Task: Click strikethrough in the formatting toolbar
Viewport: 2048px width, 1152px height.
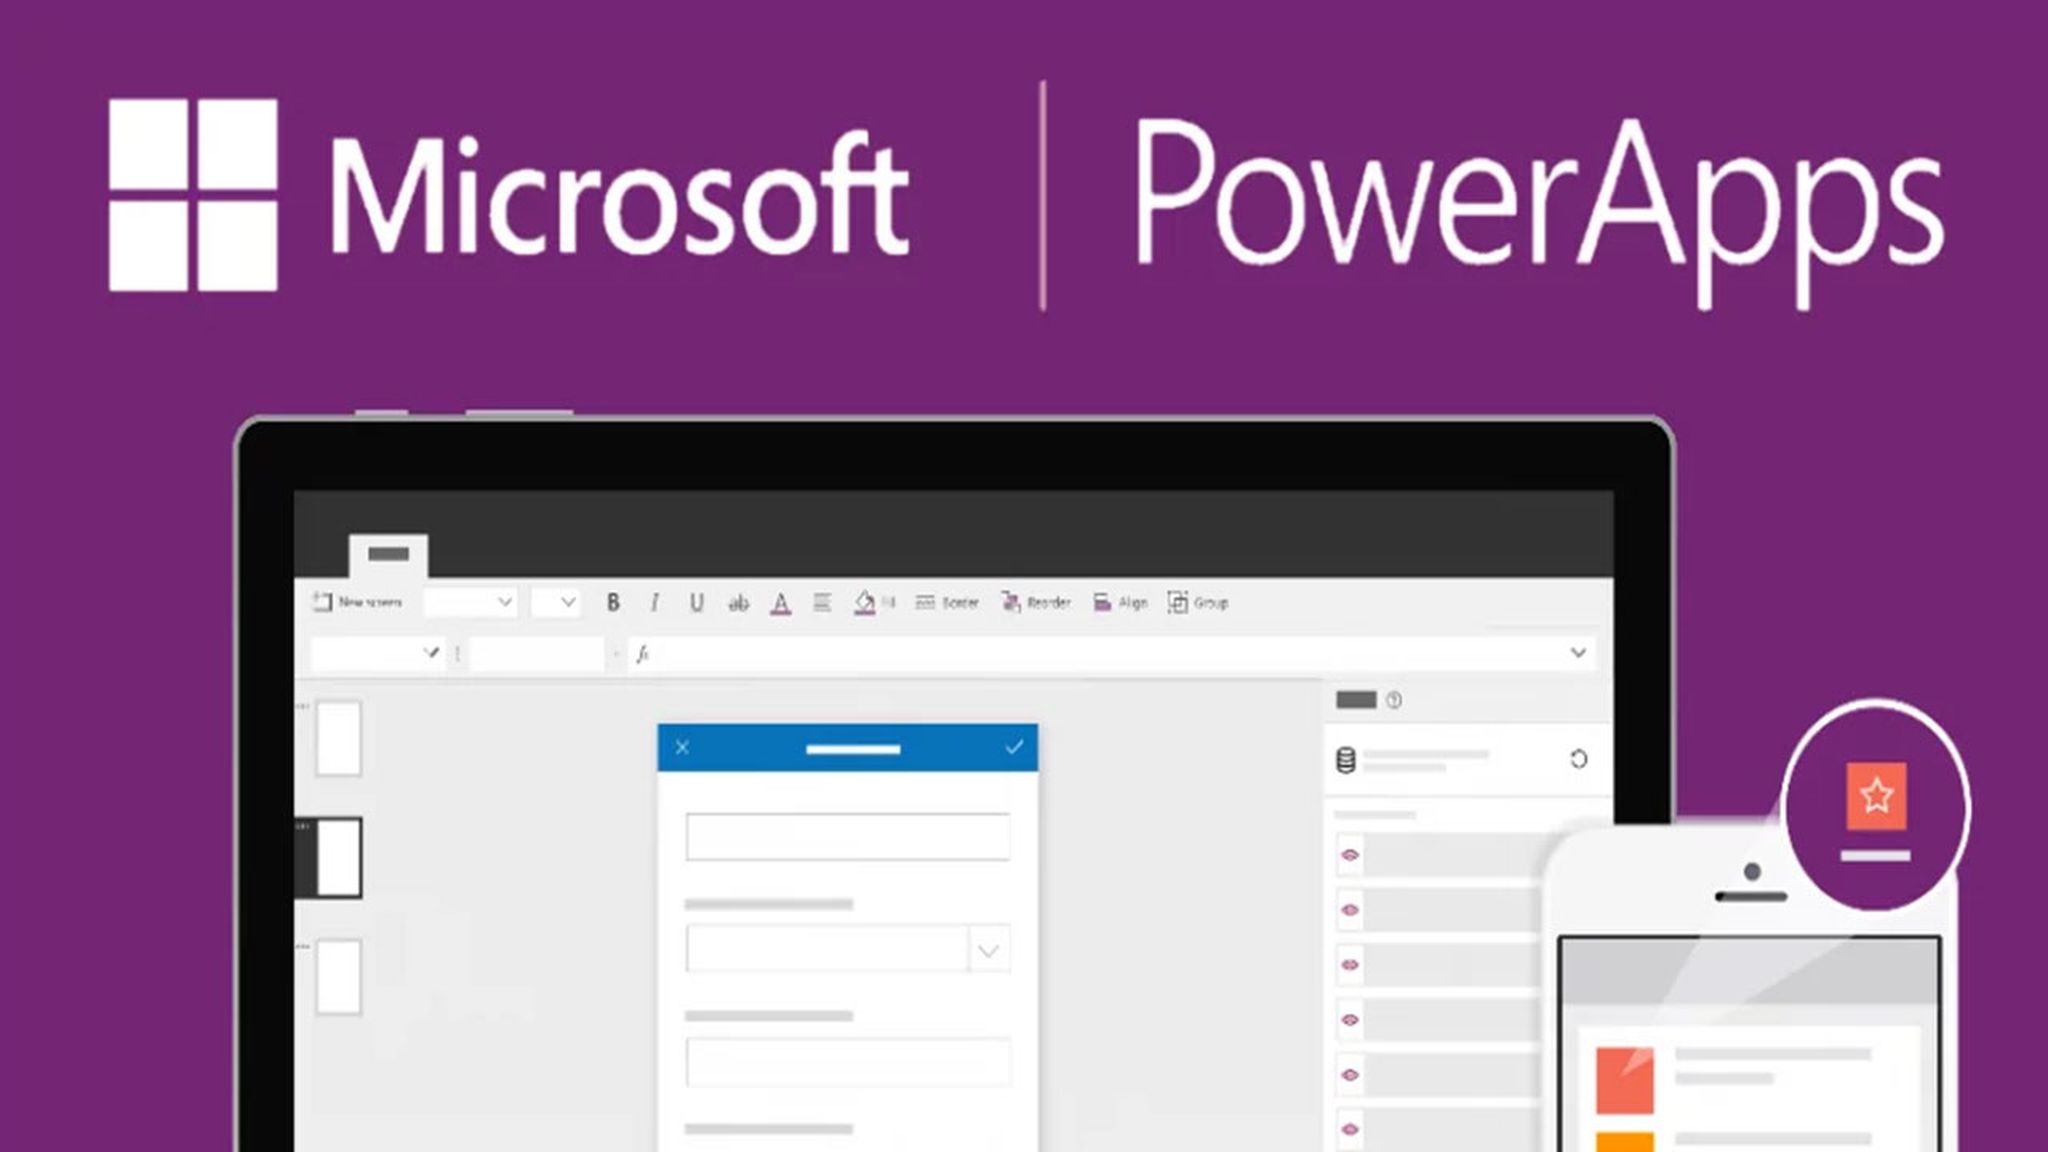Action: coord(737,601)
